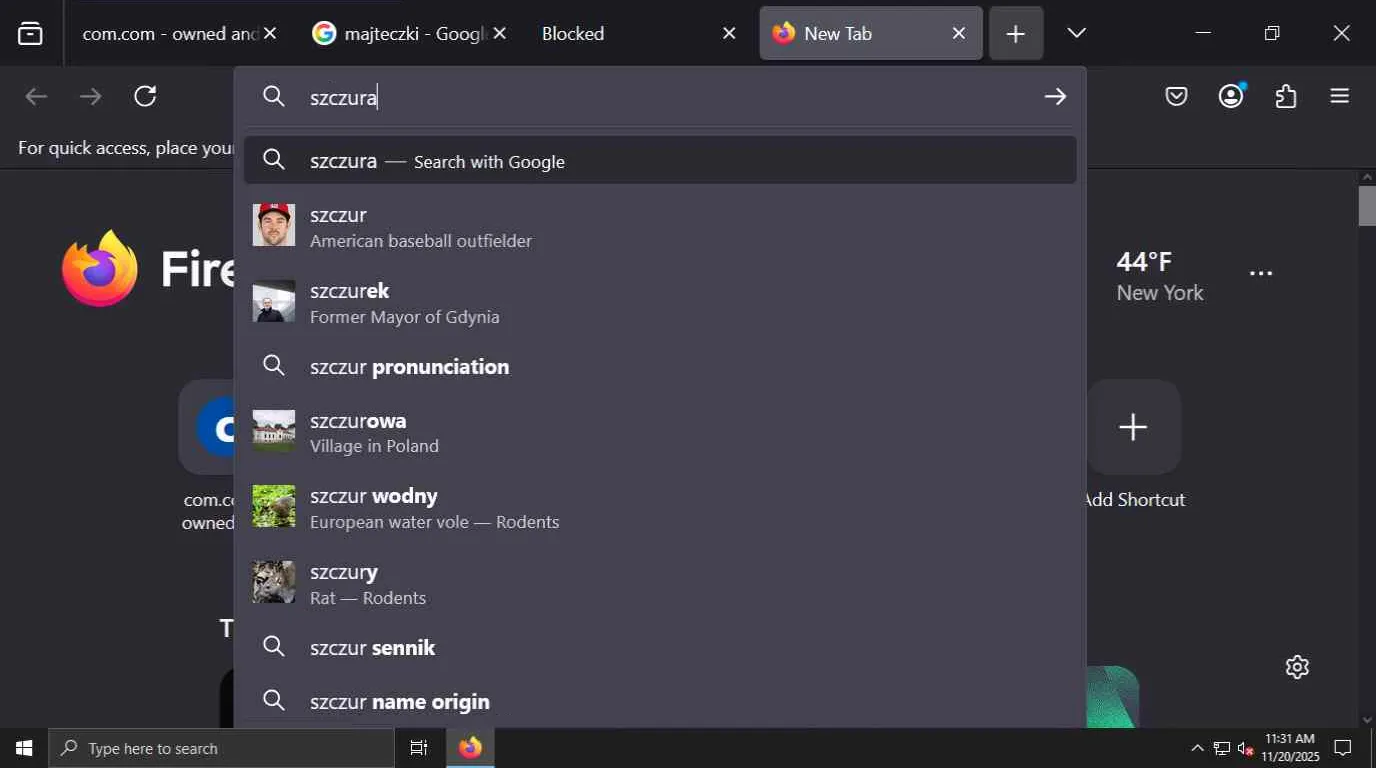Viewport: 1376px width, 768px height.
Task: Click the Go arrow in address bar
Action: click(1055, 96)
